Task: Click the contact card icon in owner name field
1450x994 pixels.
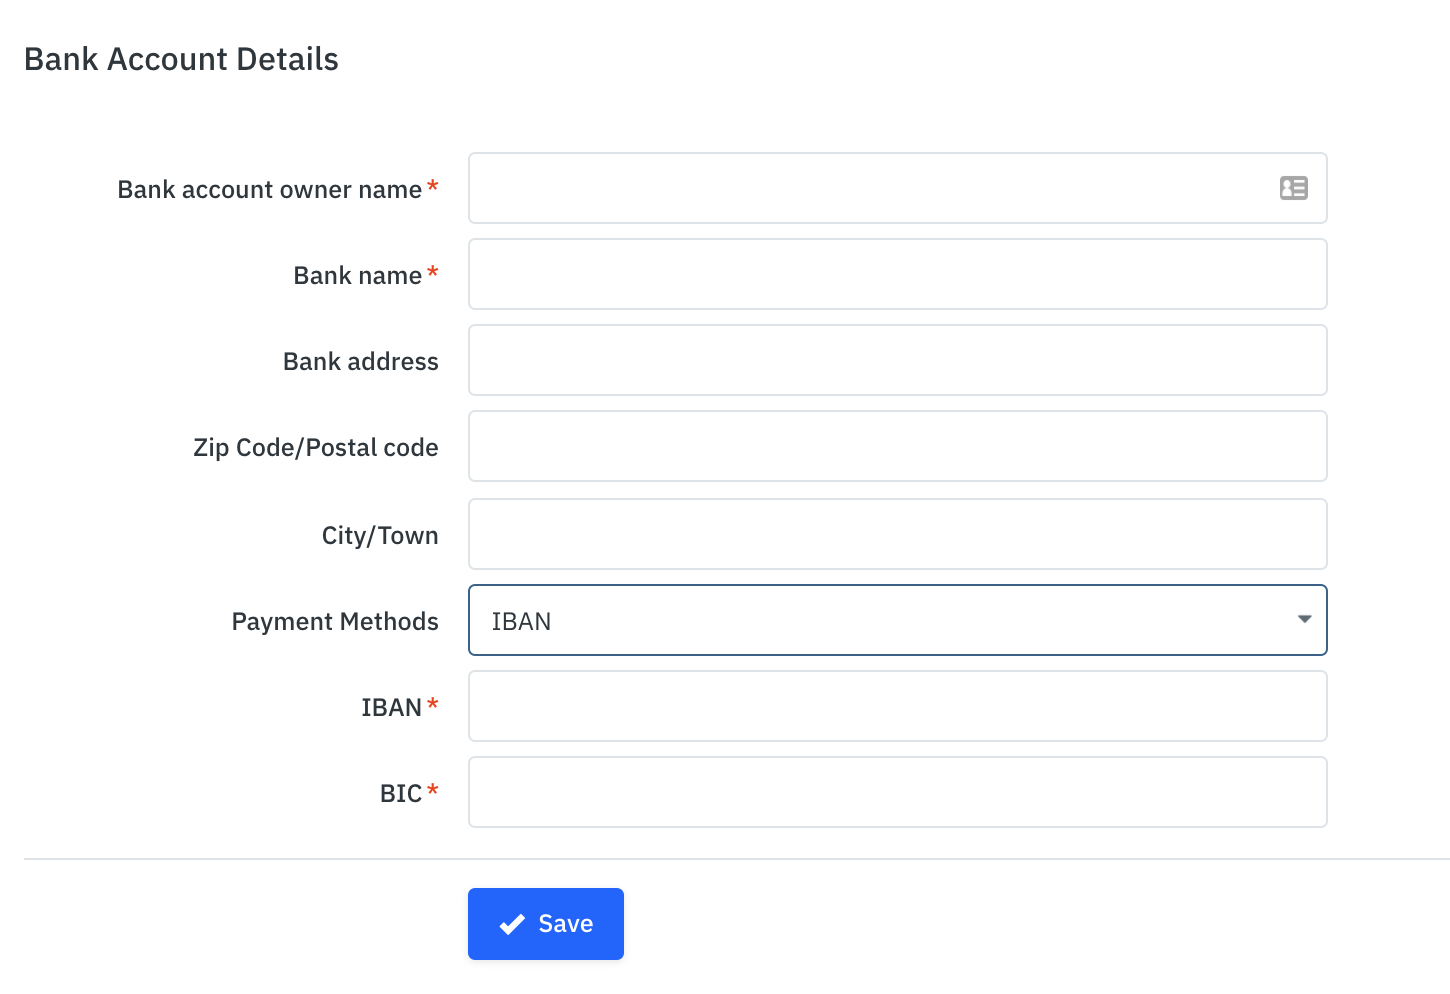Action: [1293, 188]
